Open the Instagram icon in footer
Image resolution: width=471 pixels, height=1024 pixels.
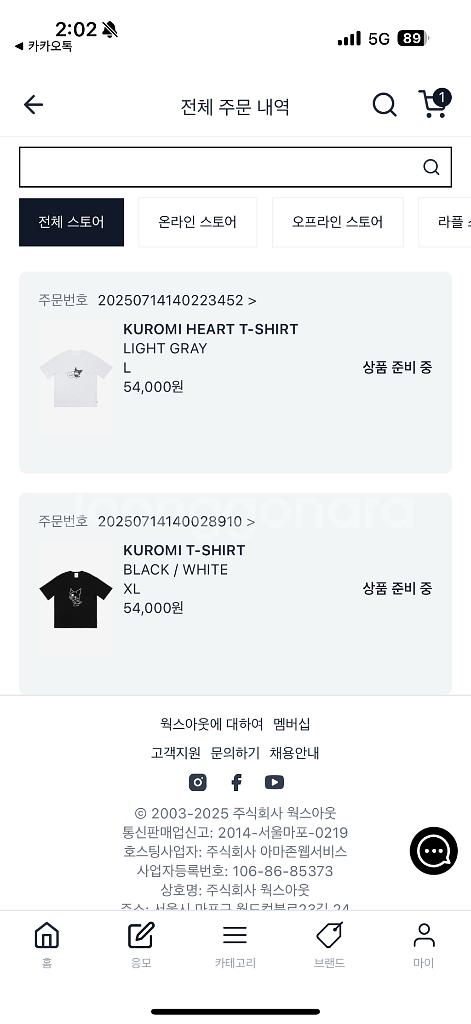pyautogui.click(x=198, y=782)
